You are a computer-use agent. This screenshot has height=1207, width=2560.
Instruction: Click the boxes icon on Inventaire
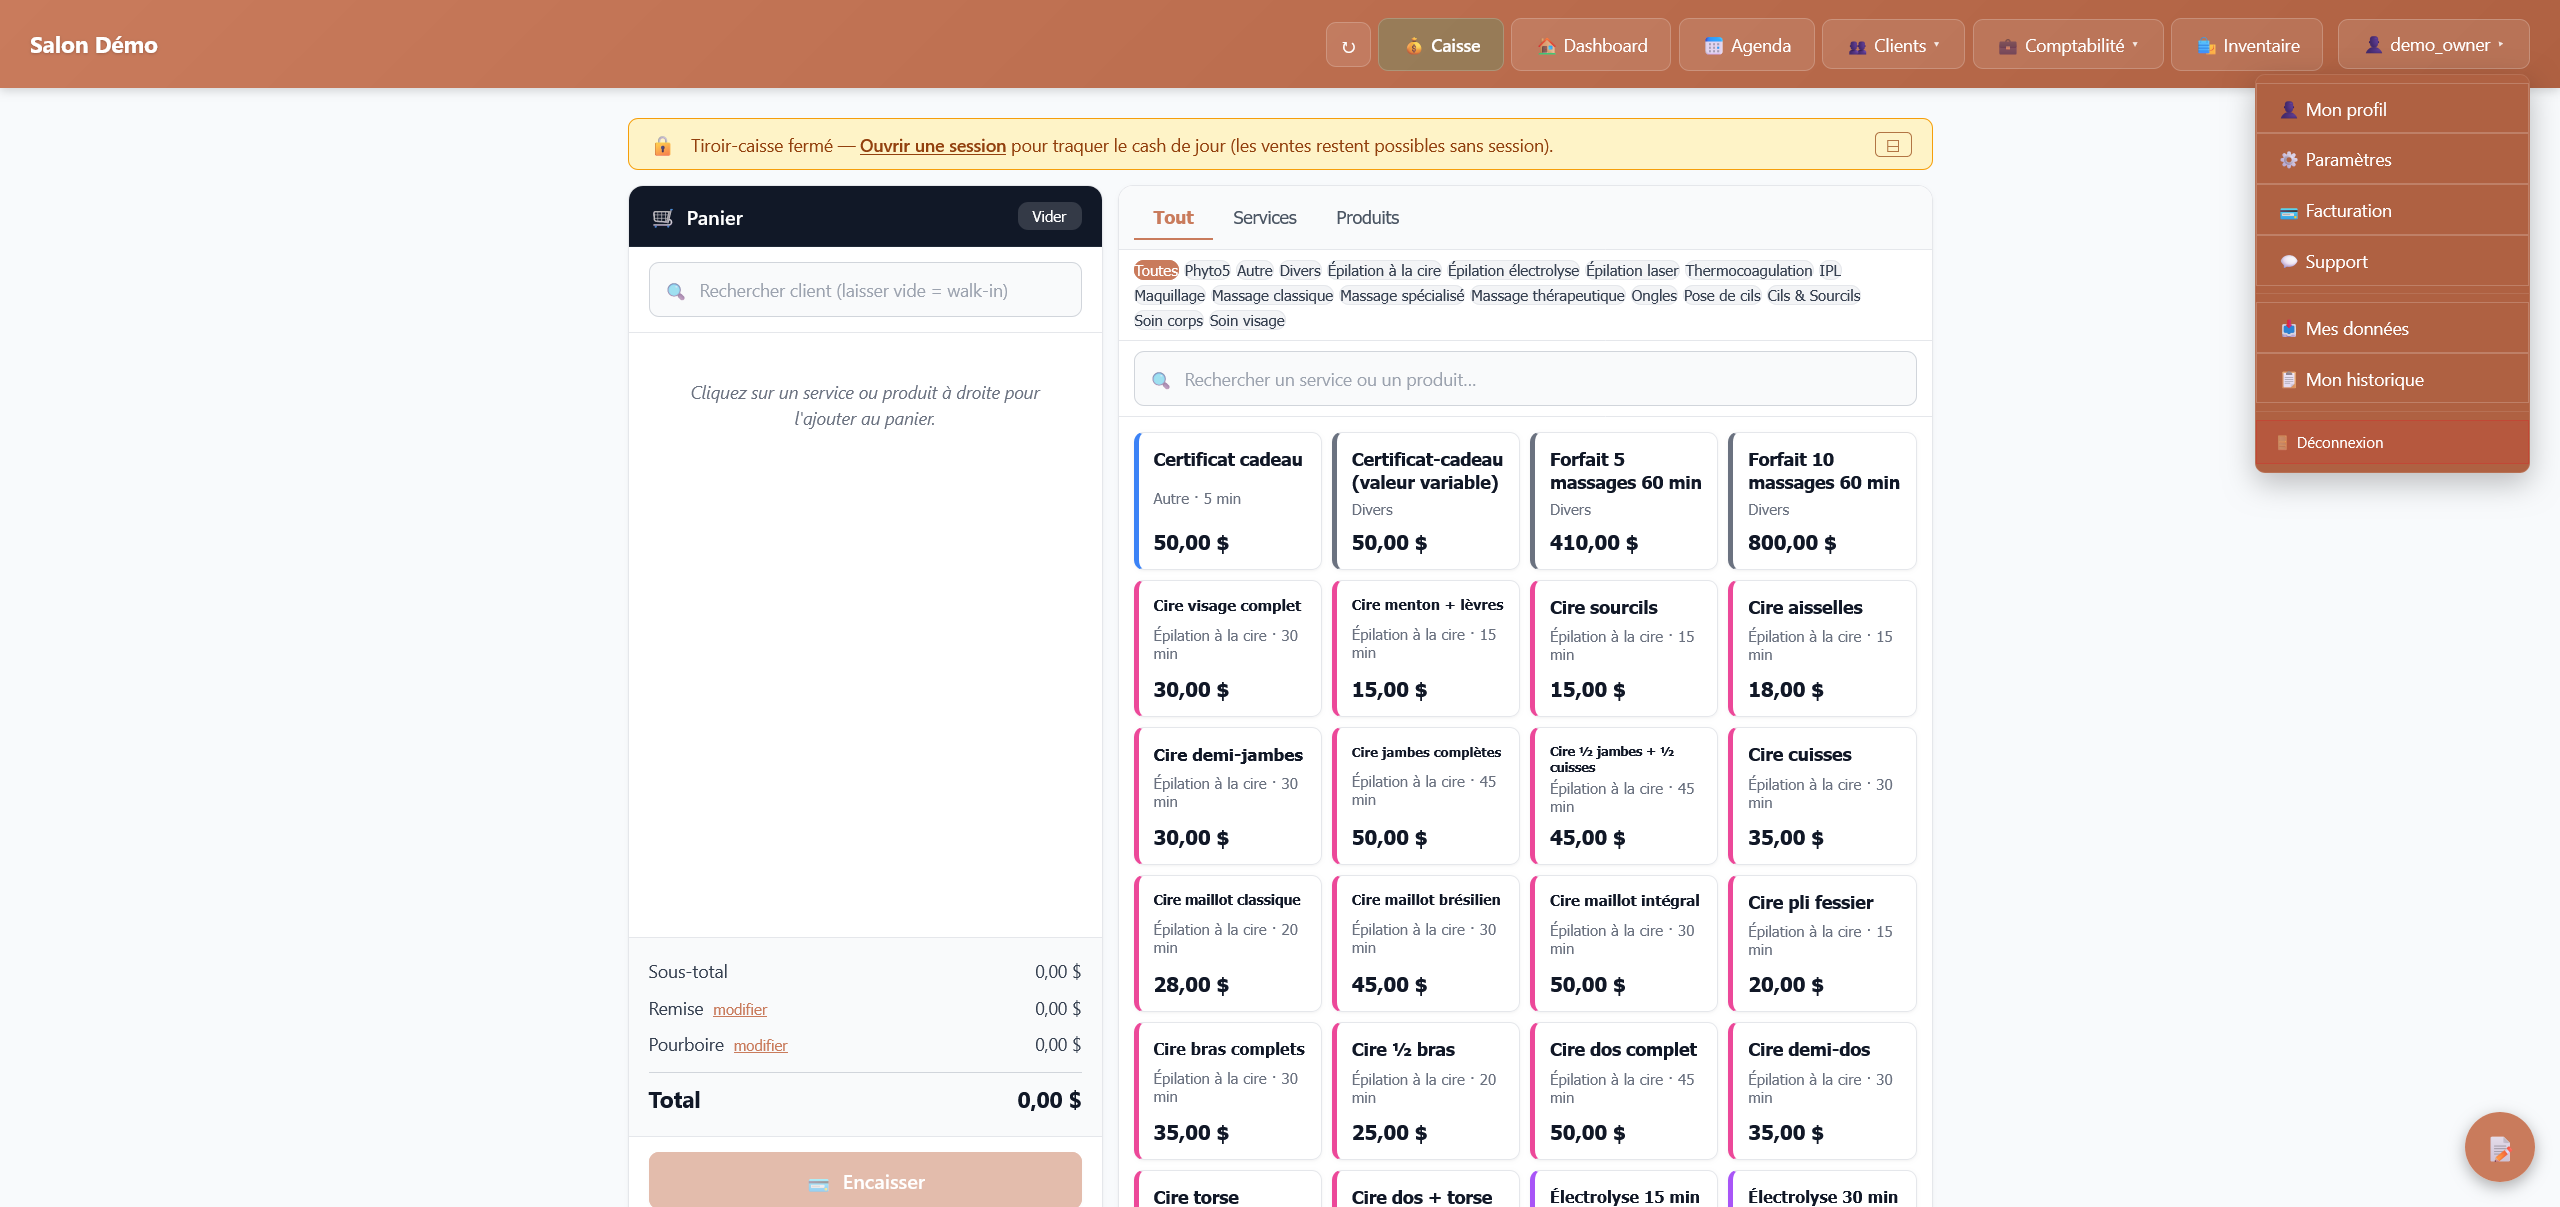(x=2206, y=46)
